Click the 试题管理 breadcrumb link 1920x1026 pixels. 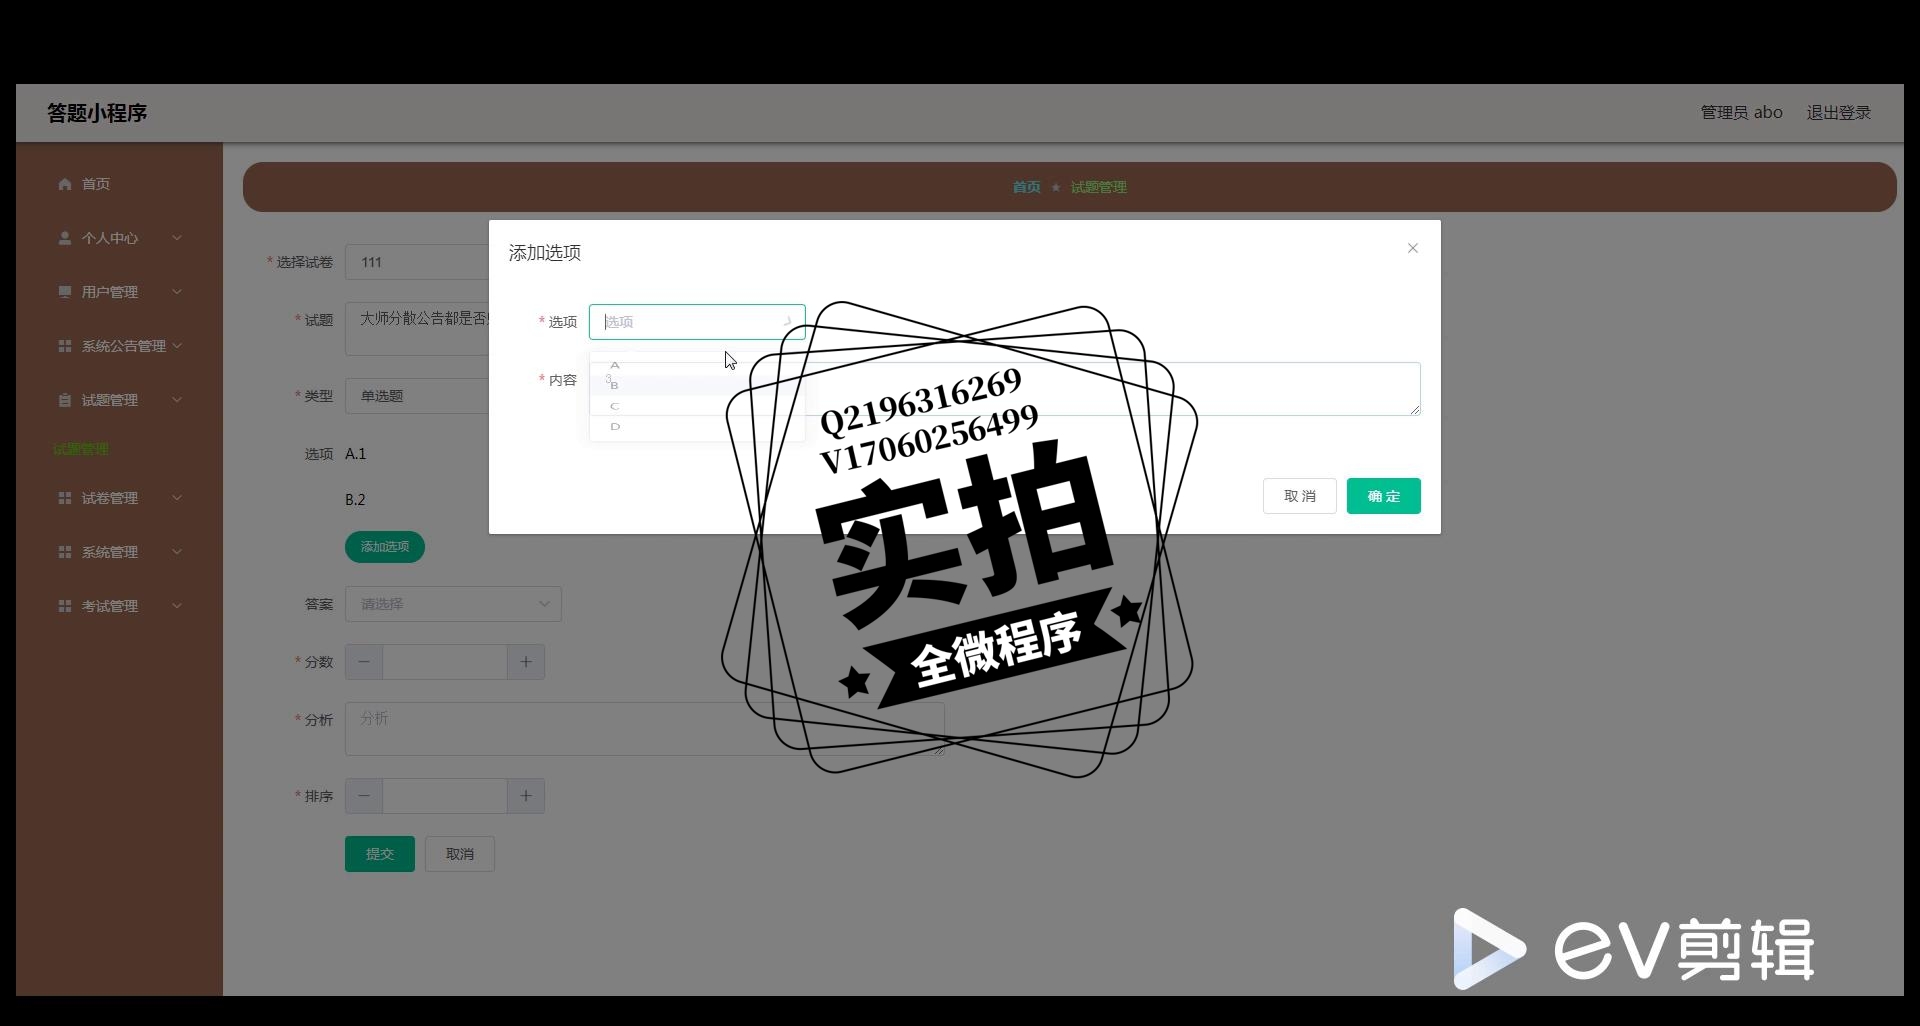(x=1098, y=187)
